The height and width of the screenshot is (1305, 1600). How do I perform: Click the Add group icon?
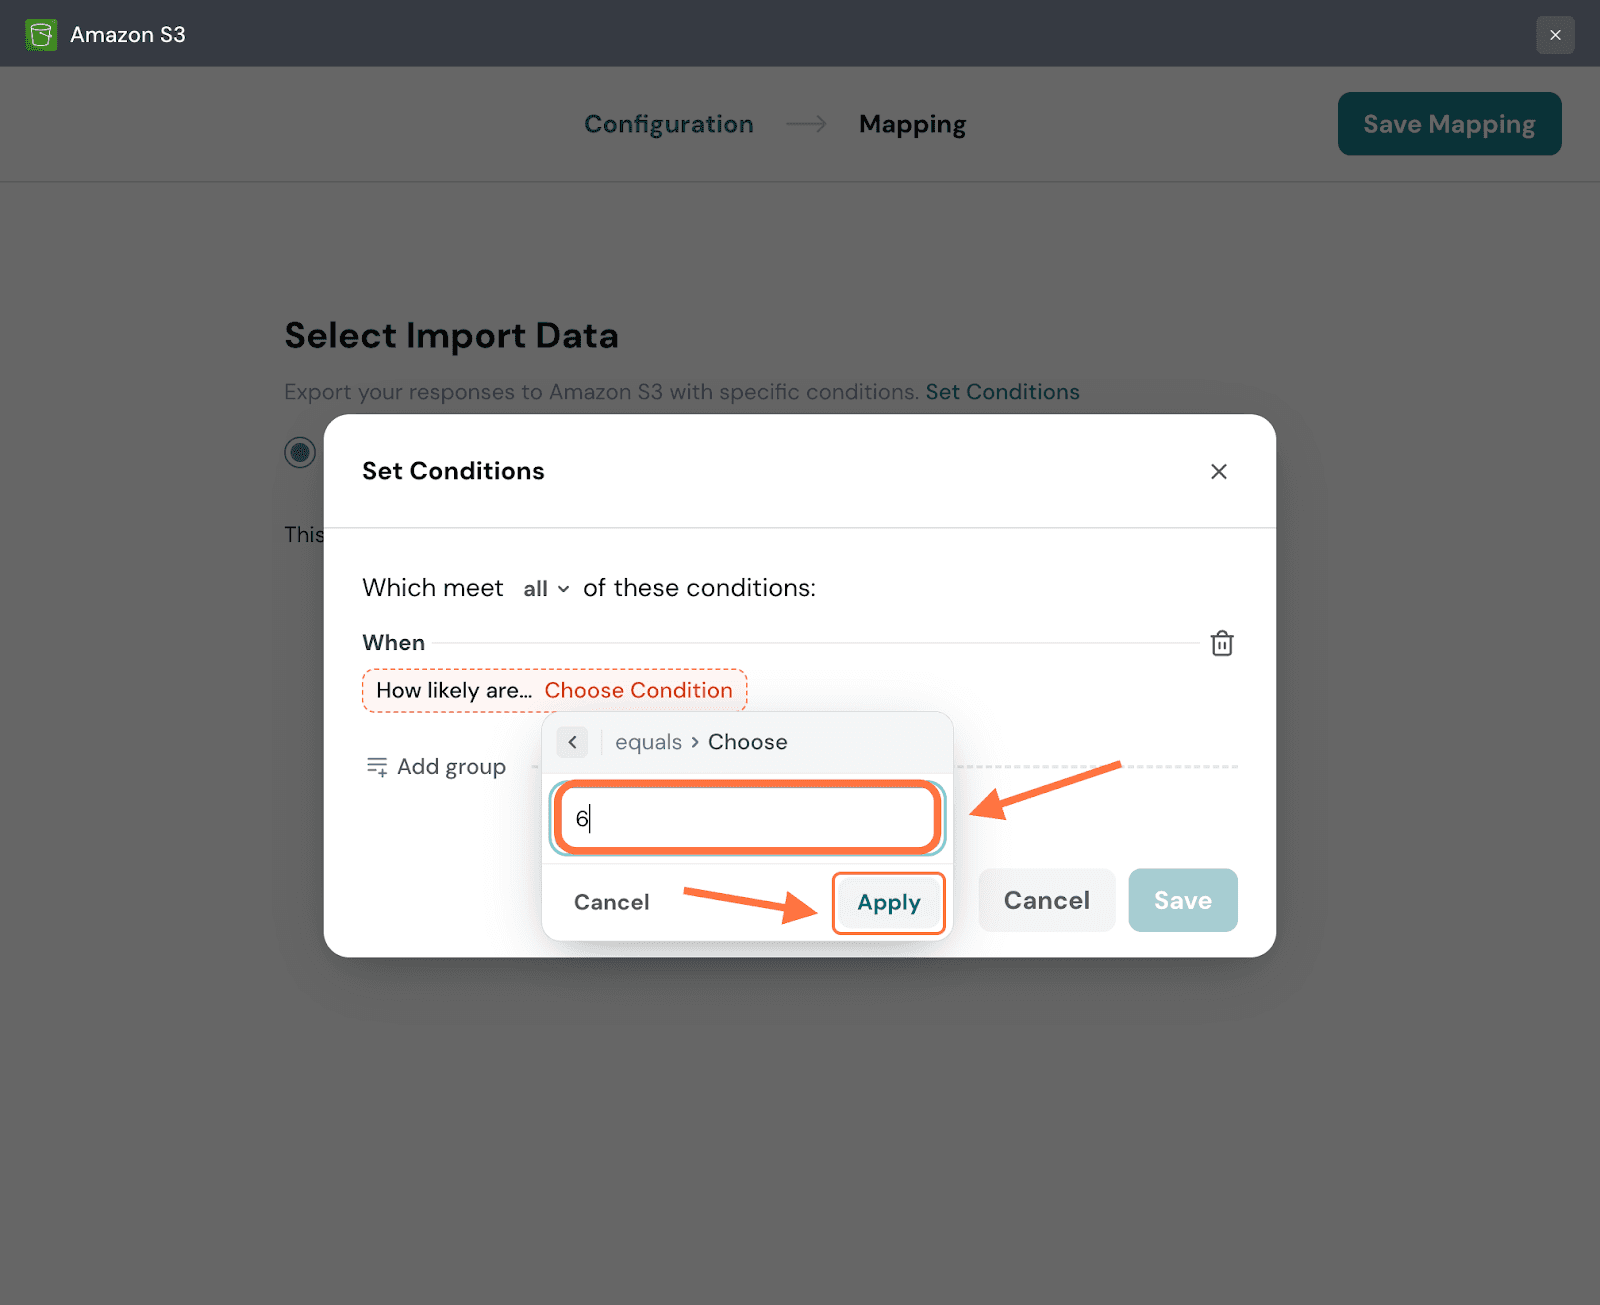(377, 767)
